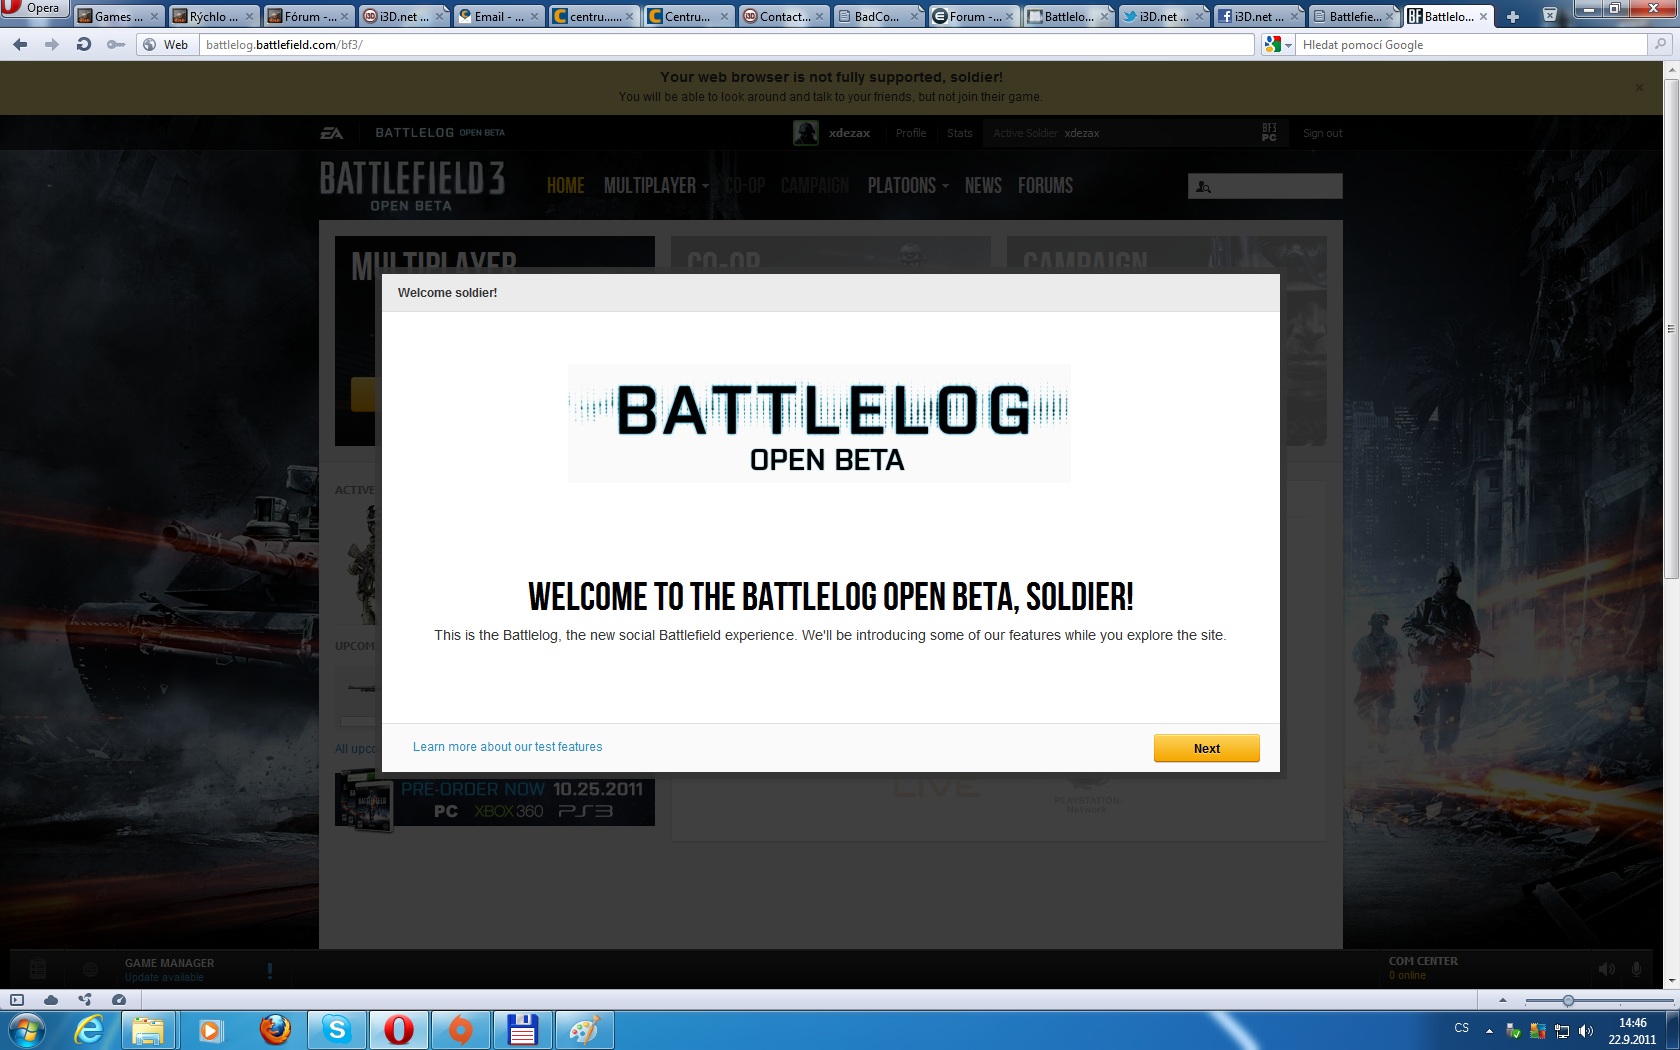Open a new tab with plus button
This screenshot has width=1680, height=1050.
click(x=1513, y=16)
